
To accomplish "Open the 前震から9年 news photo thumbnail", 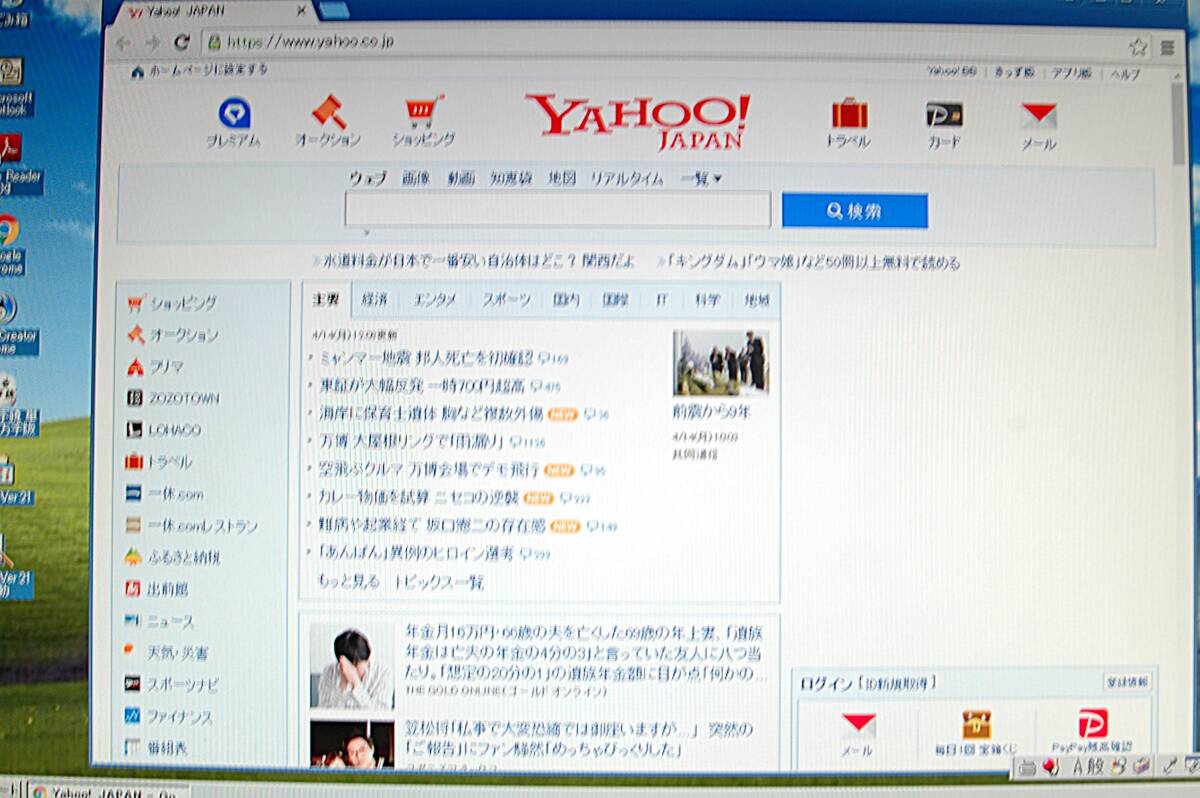I will [x=721, y=363].
